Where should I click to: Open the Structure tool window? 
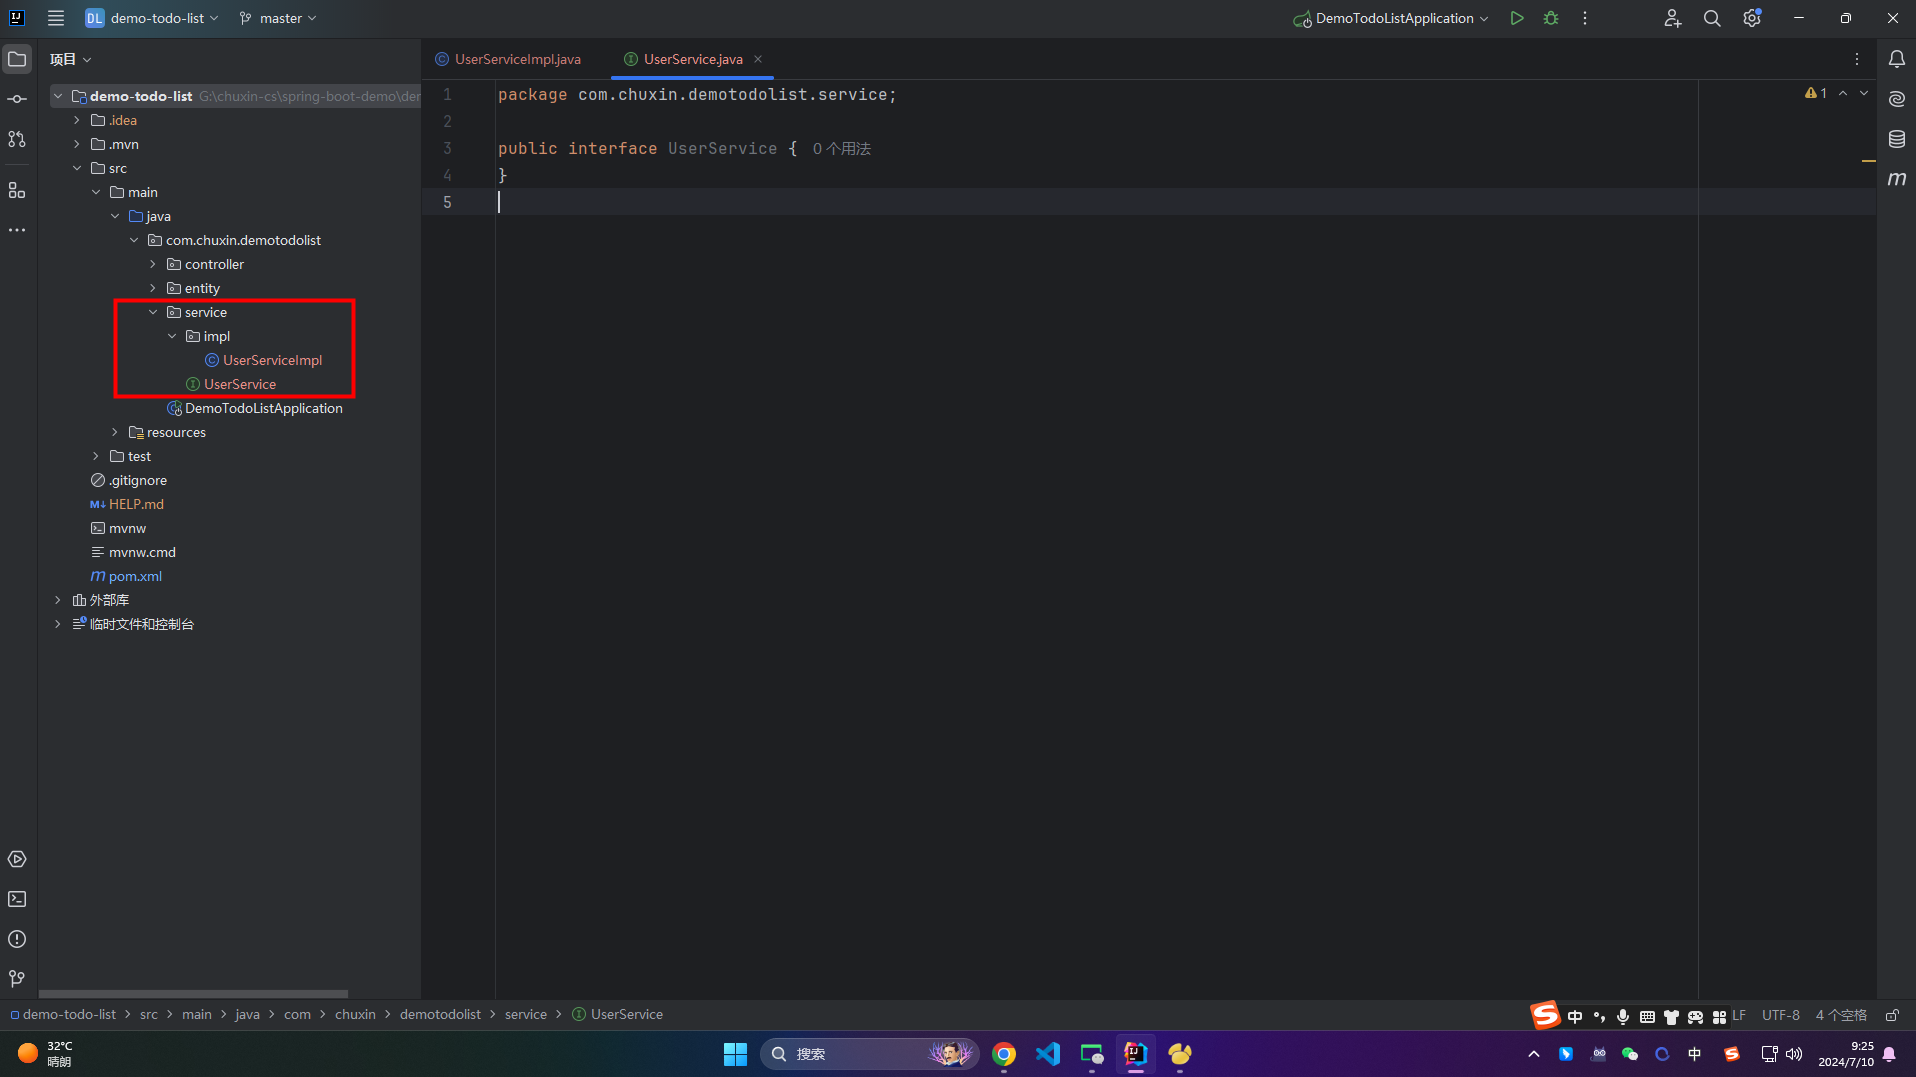[17, 190]
